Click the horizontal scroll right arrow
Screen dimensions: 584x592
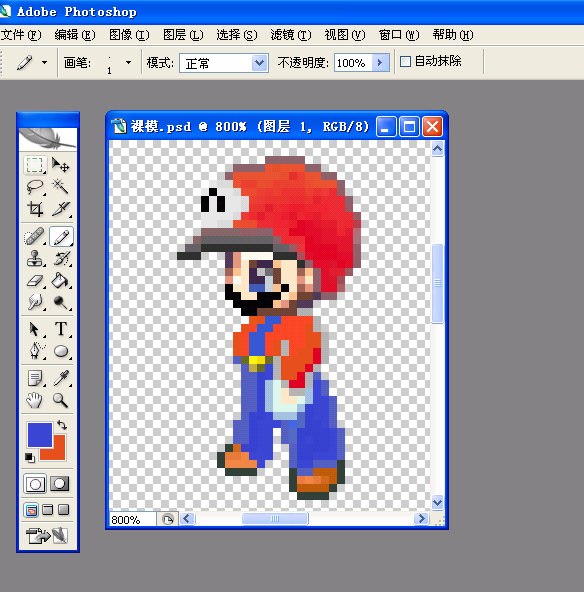421,519
